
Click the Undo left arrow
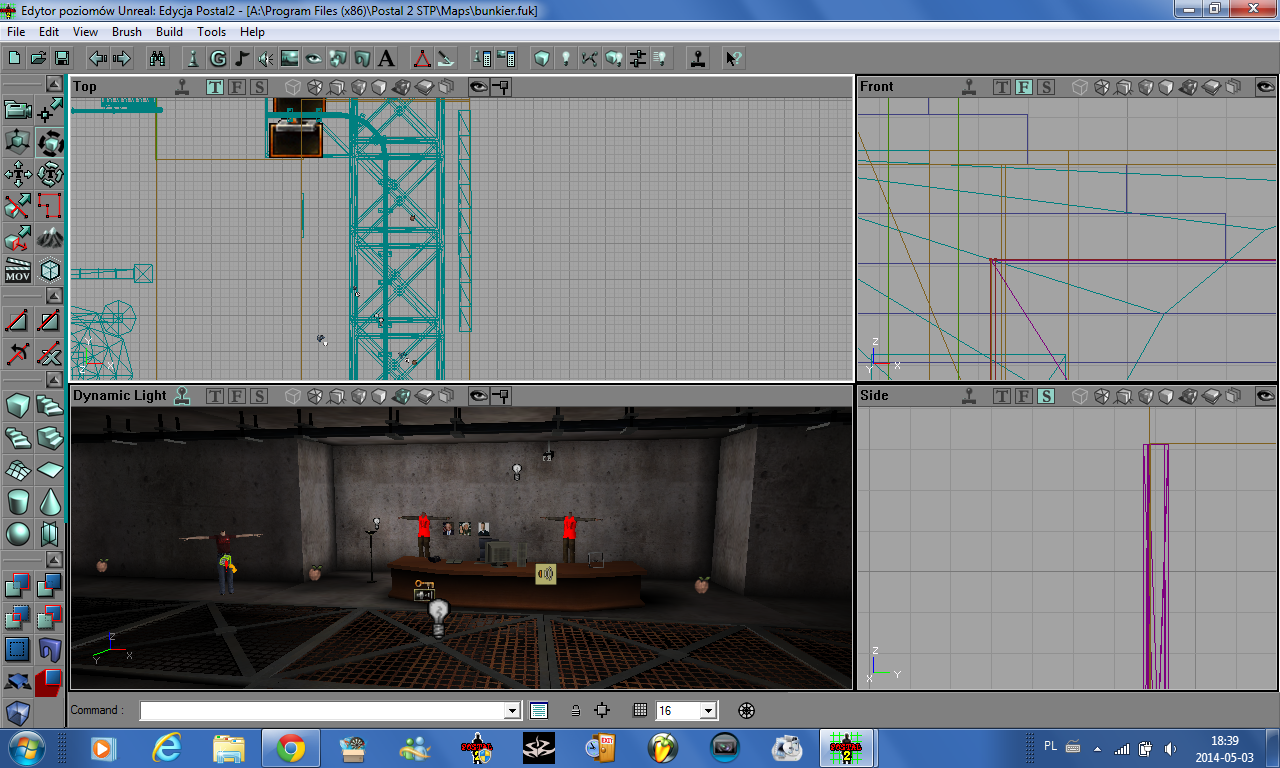(x=98, y=58)
